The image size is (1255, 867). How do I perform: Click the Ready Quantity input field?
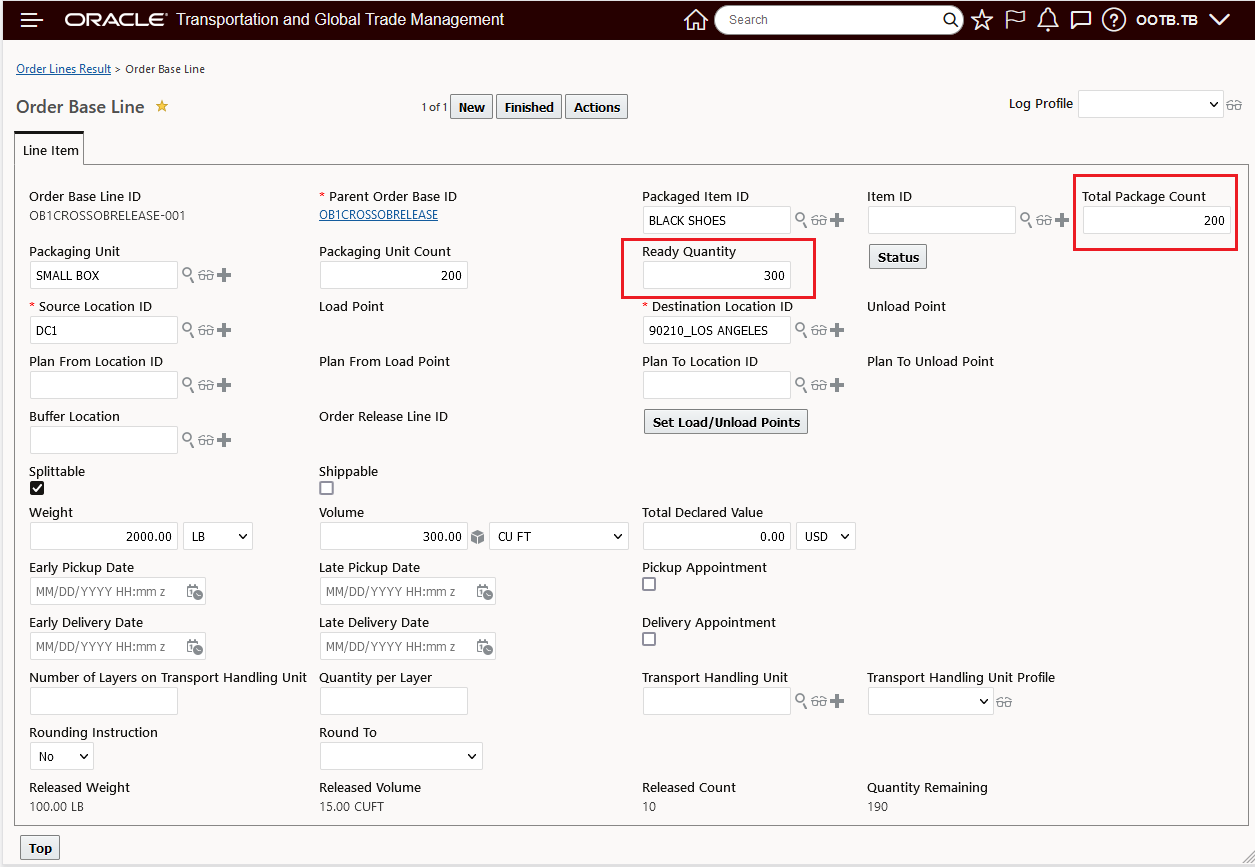tap(717, 275)
